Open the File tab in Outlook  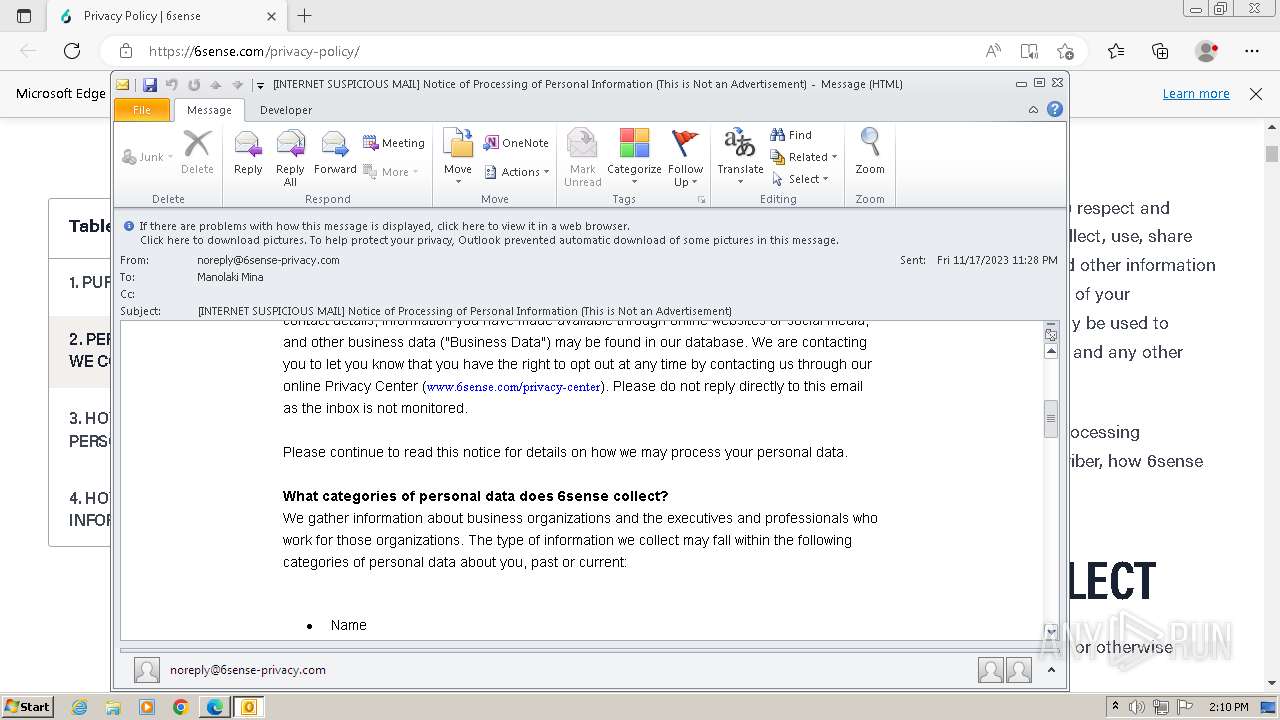[142, 110]
